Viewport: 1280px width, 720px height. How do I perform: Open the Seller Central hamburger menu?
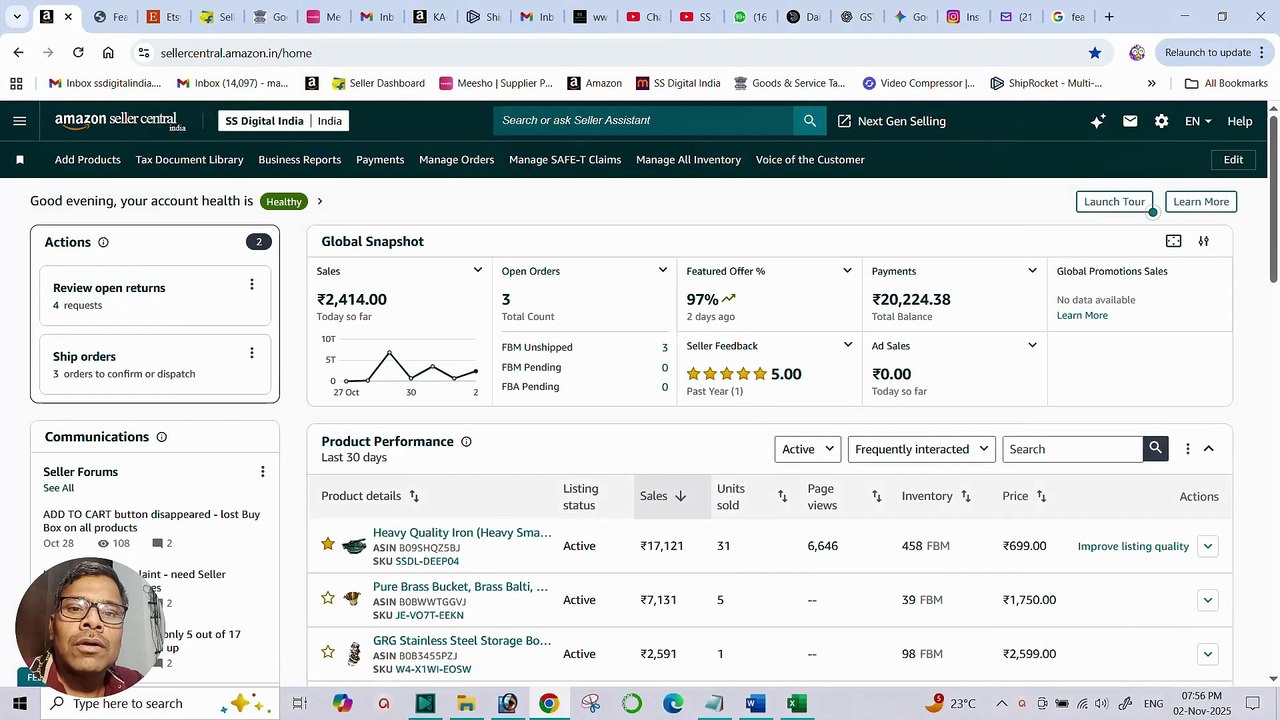pos(20,121)
